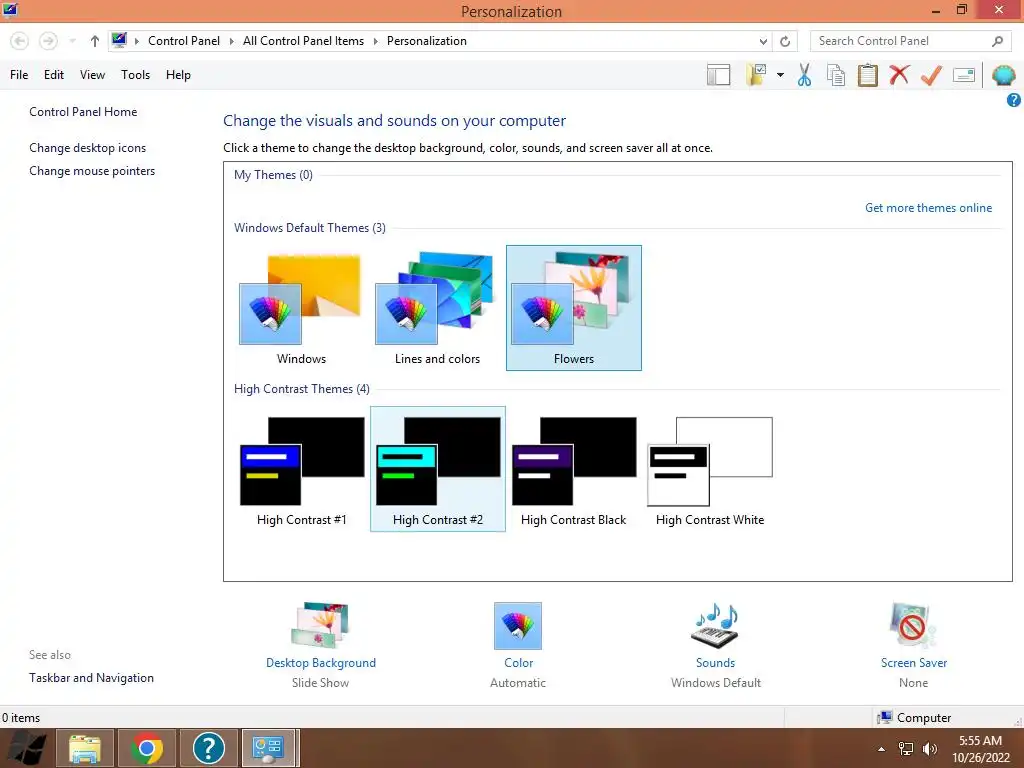Apply the High Contrast White theme
This screenshot has width=1024, height=768.
(x=710, y=470)
